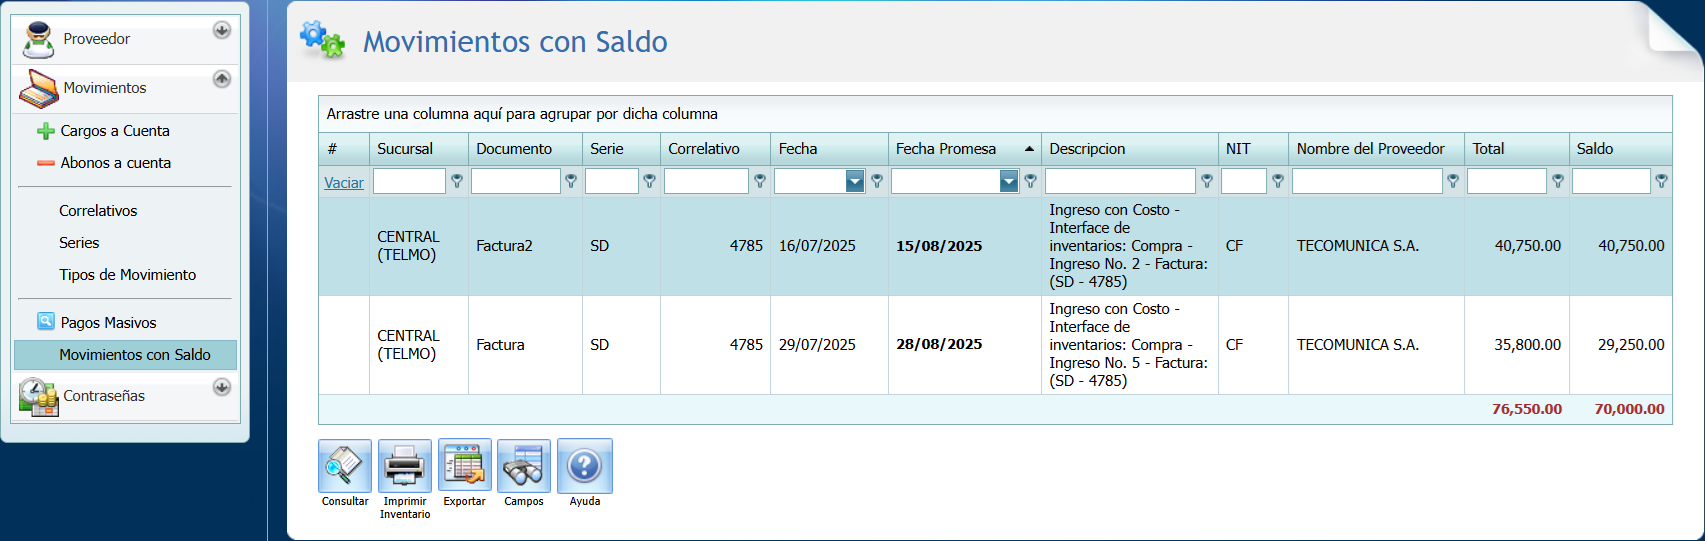Open Pagos Masivos menu item
This screenshot has height=541, width=1705.
click(108, 323)
